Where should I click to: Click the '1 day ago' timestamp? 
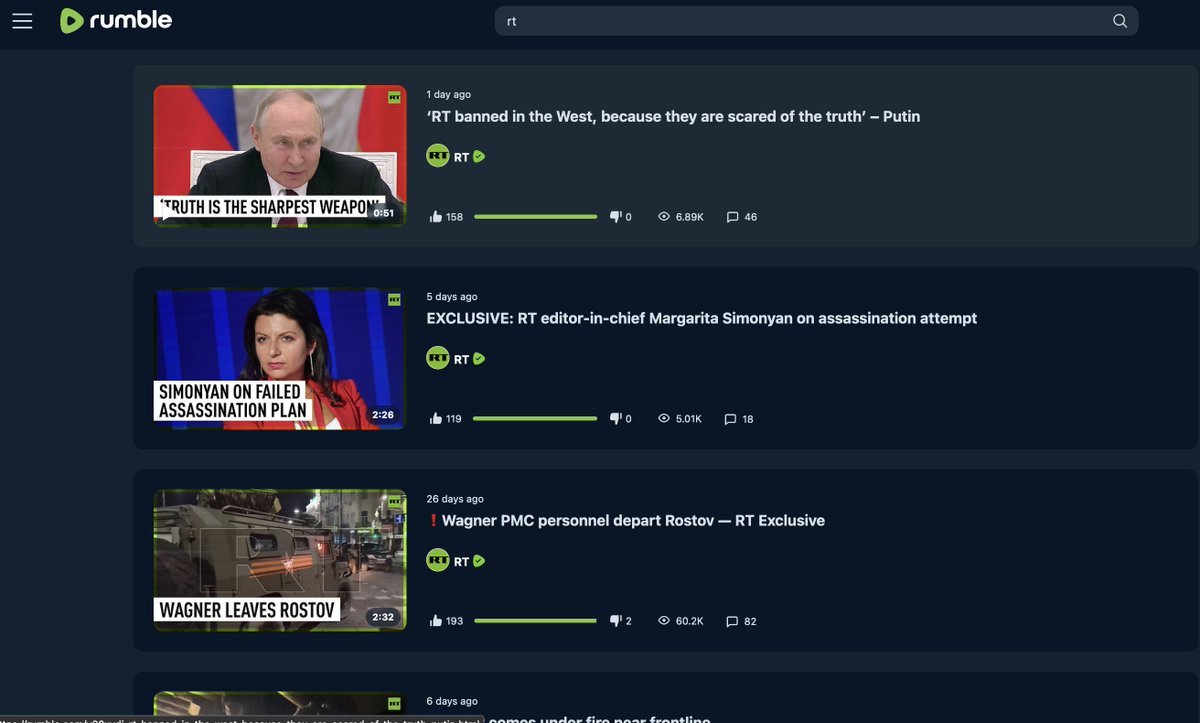449,95
